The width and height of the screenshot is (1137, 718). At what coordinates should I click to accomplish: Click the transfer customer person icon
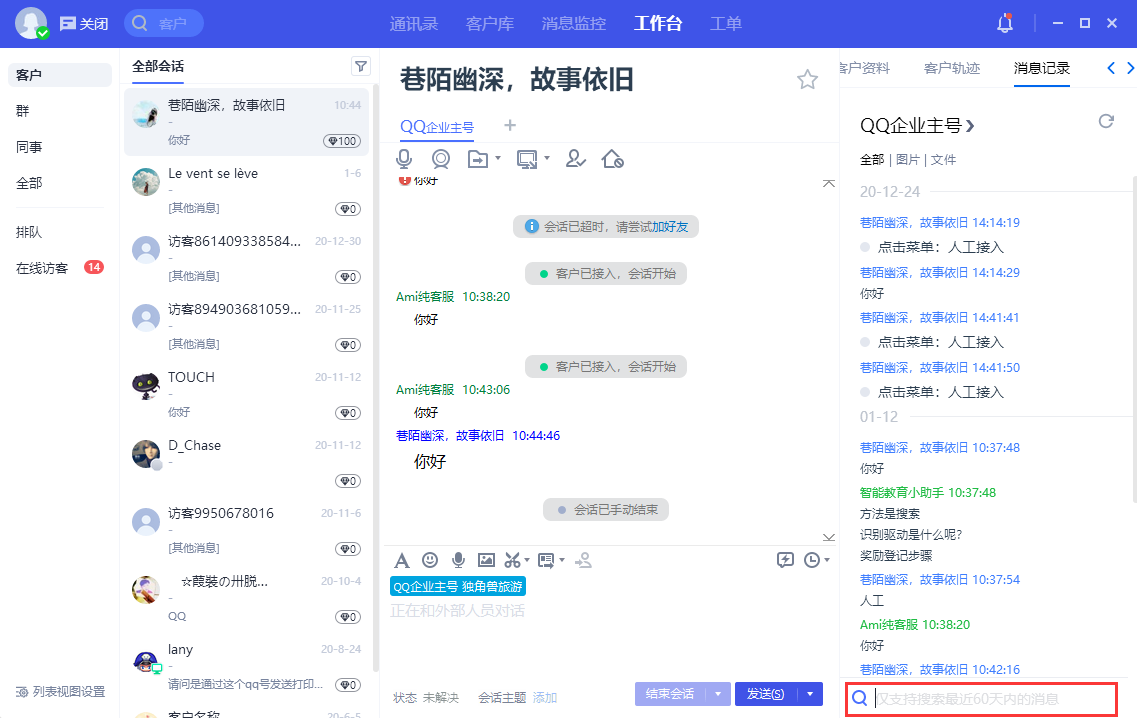[x=576, y=159]
